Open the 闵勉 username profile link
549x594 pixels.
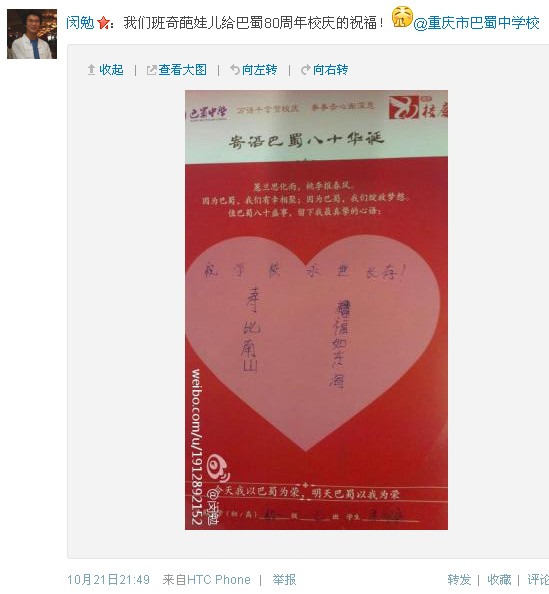[80, 23]
